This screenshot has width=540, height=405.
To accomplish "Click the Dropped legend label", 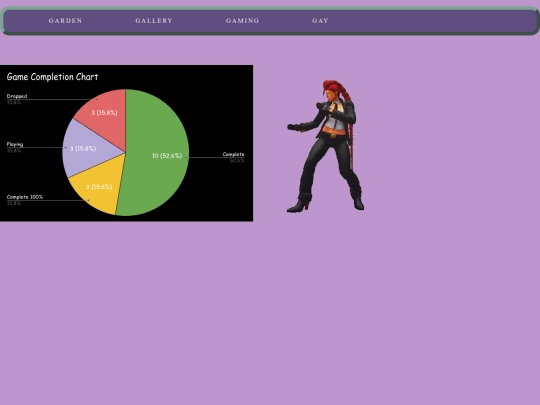I will point(17,96).
